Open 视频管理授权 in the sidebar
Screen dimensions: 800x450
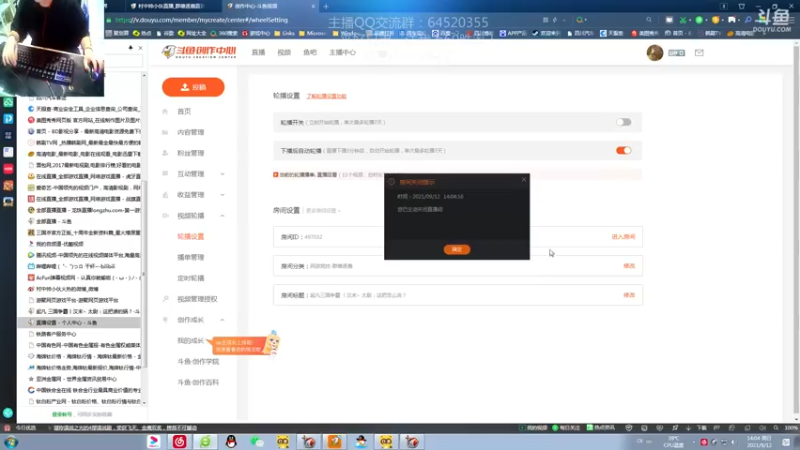[197, 299]
